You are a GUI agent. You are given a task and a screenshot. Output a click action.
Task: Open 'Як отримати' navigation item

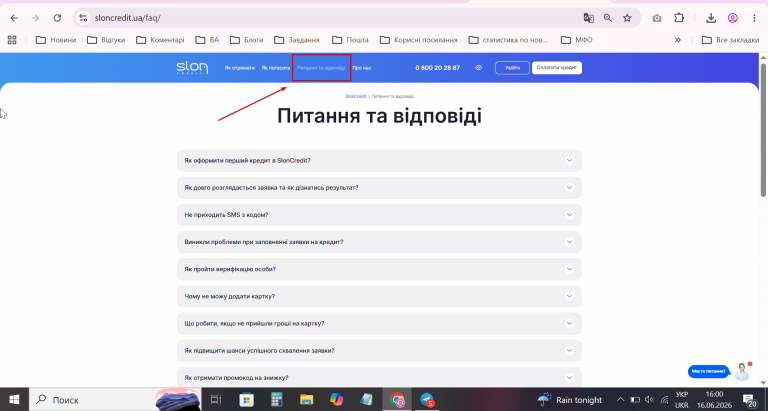[240, 68]
